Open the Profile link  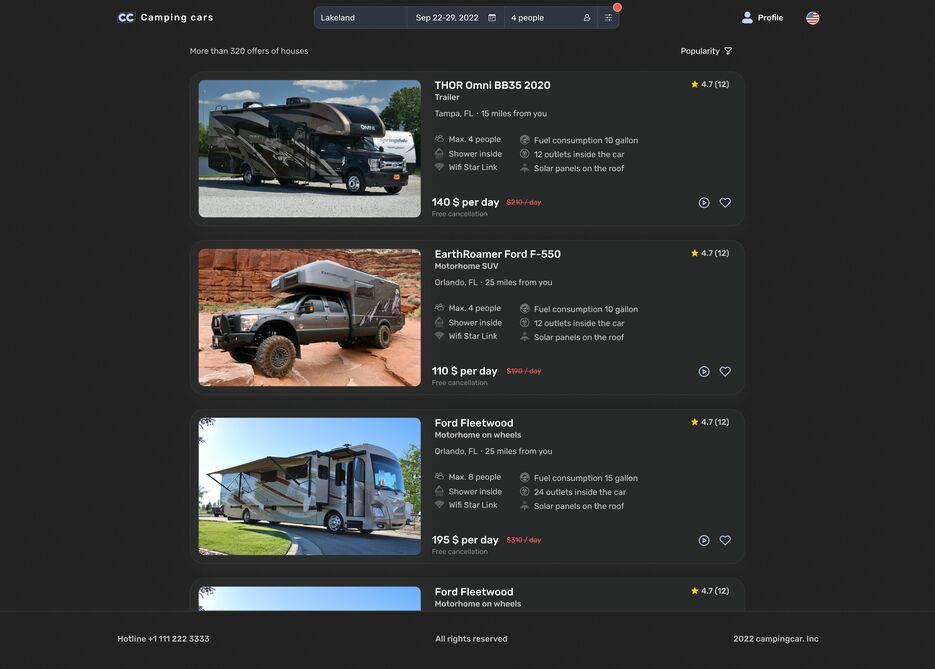pos(763,18)
